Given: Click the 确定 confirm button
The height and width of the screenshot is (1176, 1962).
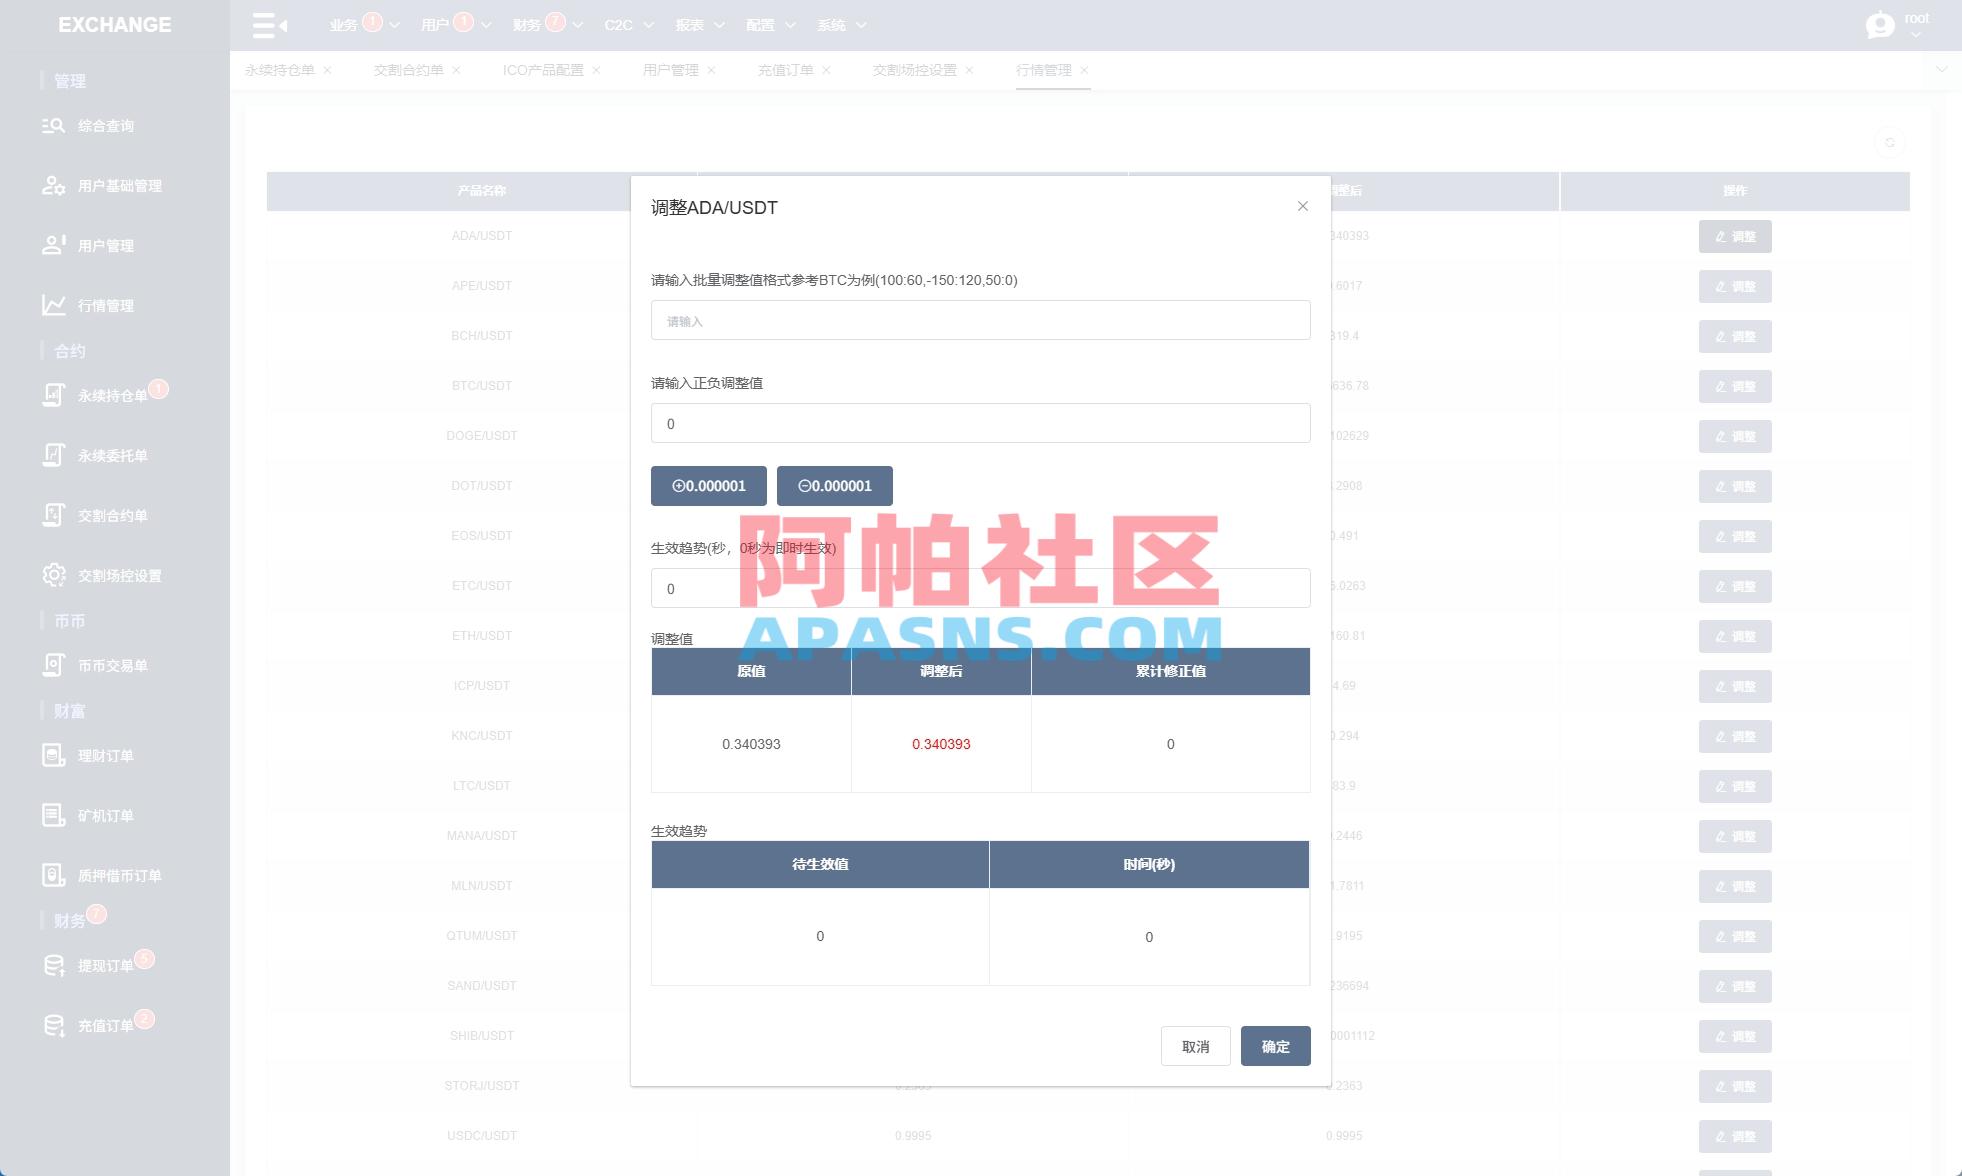Looking at the screenshot, I should point(1275,1046).
